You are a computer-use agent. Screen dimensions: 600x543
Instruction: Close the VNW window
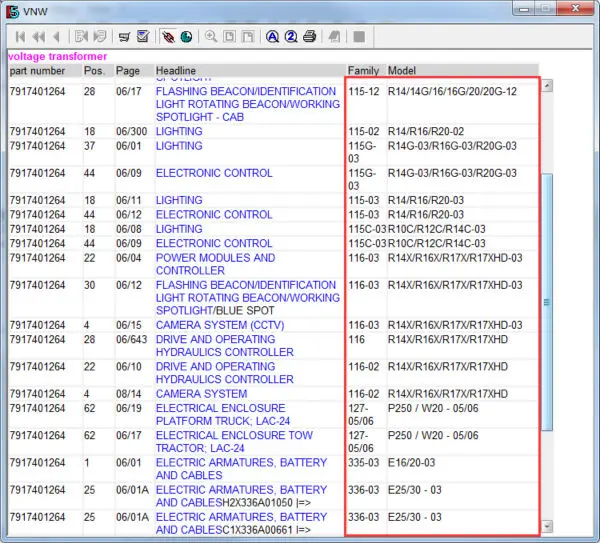click(575, 8)
